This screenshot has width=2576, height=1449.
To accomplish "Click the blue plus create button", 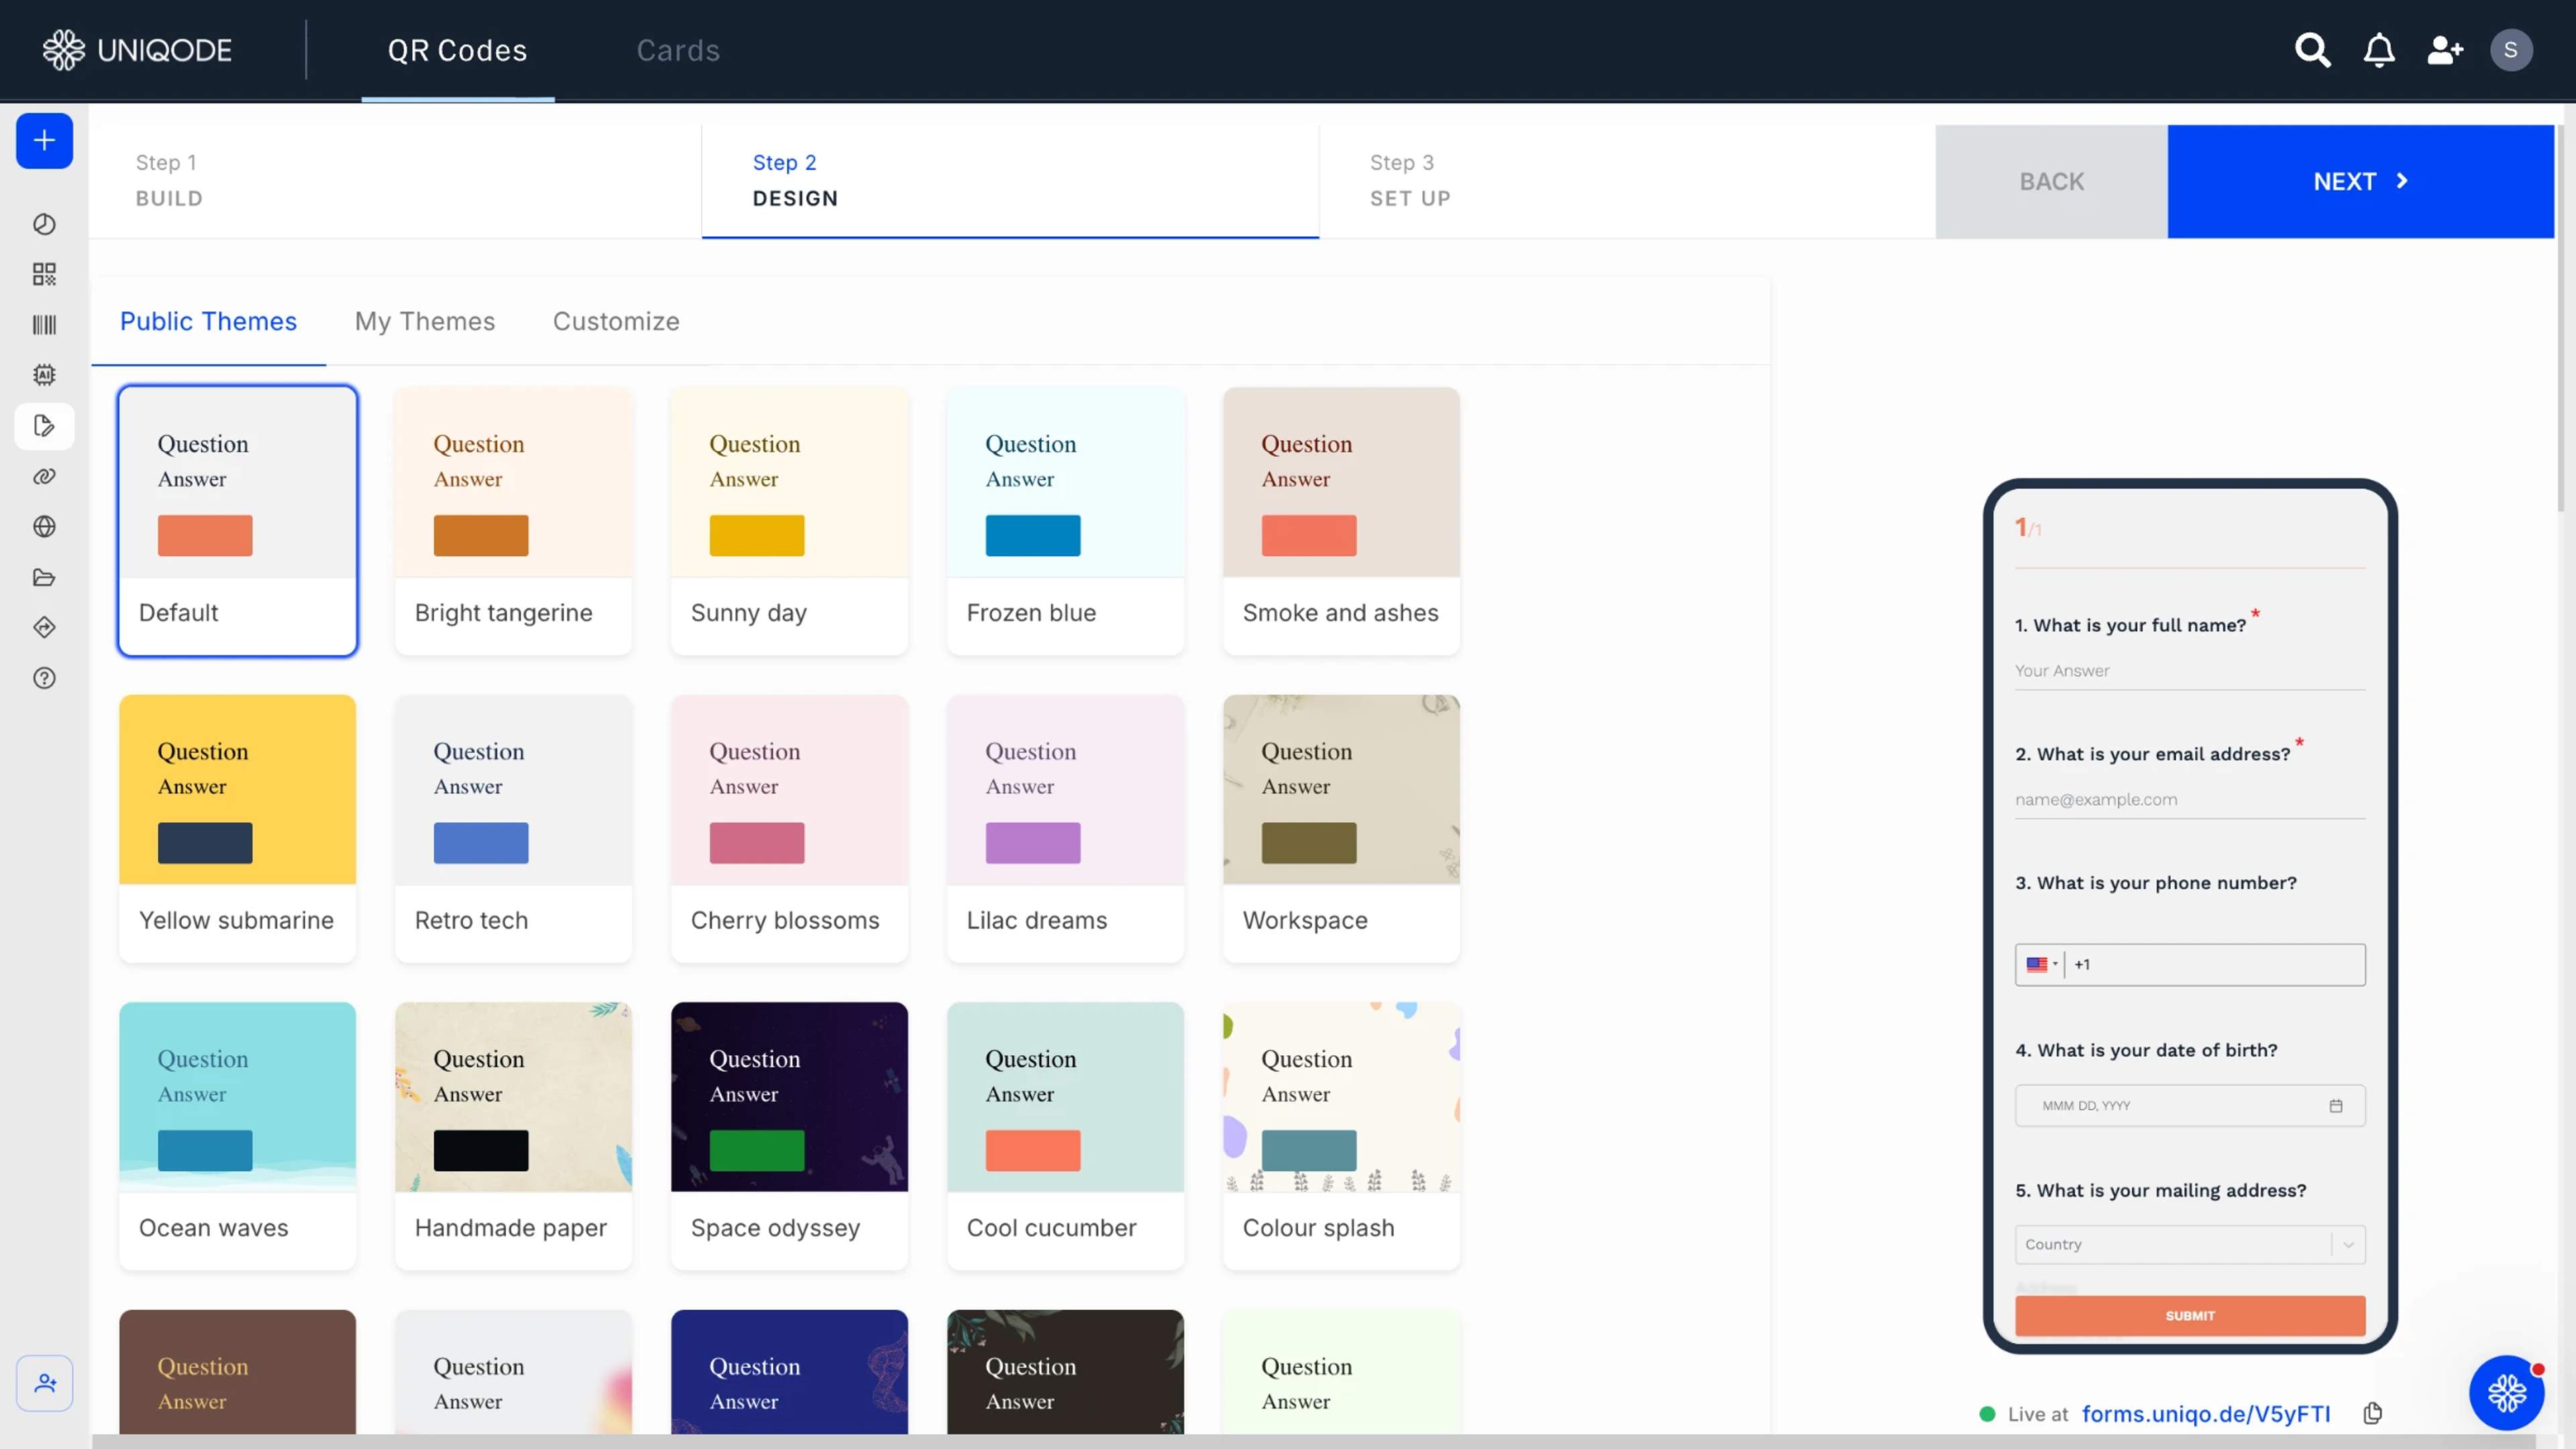I will tap(44, 140).
